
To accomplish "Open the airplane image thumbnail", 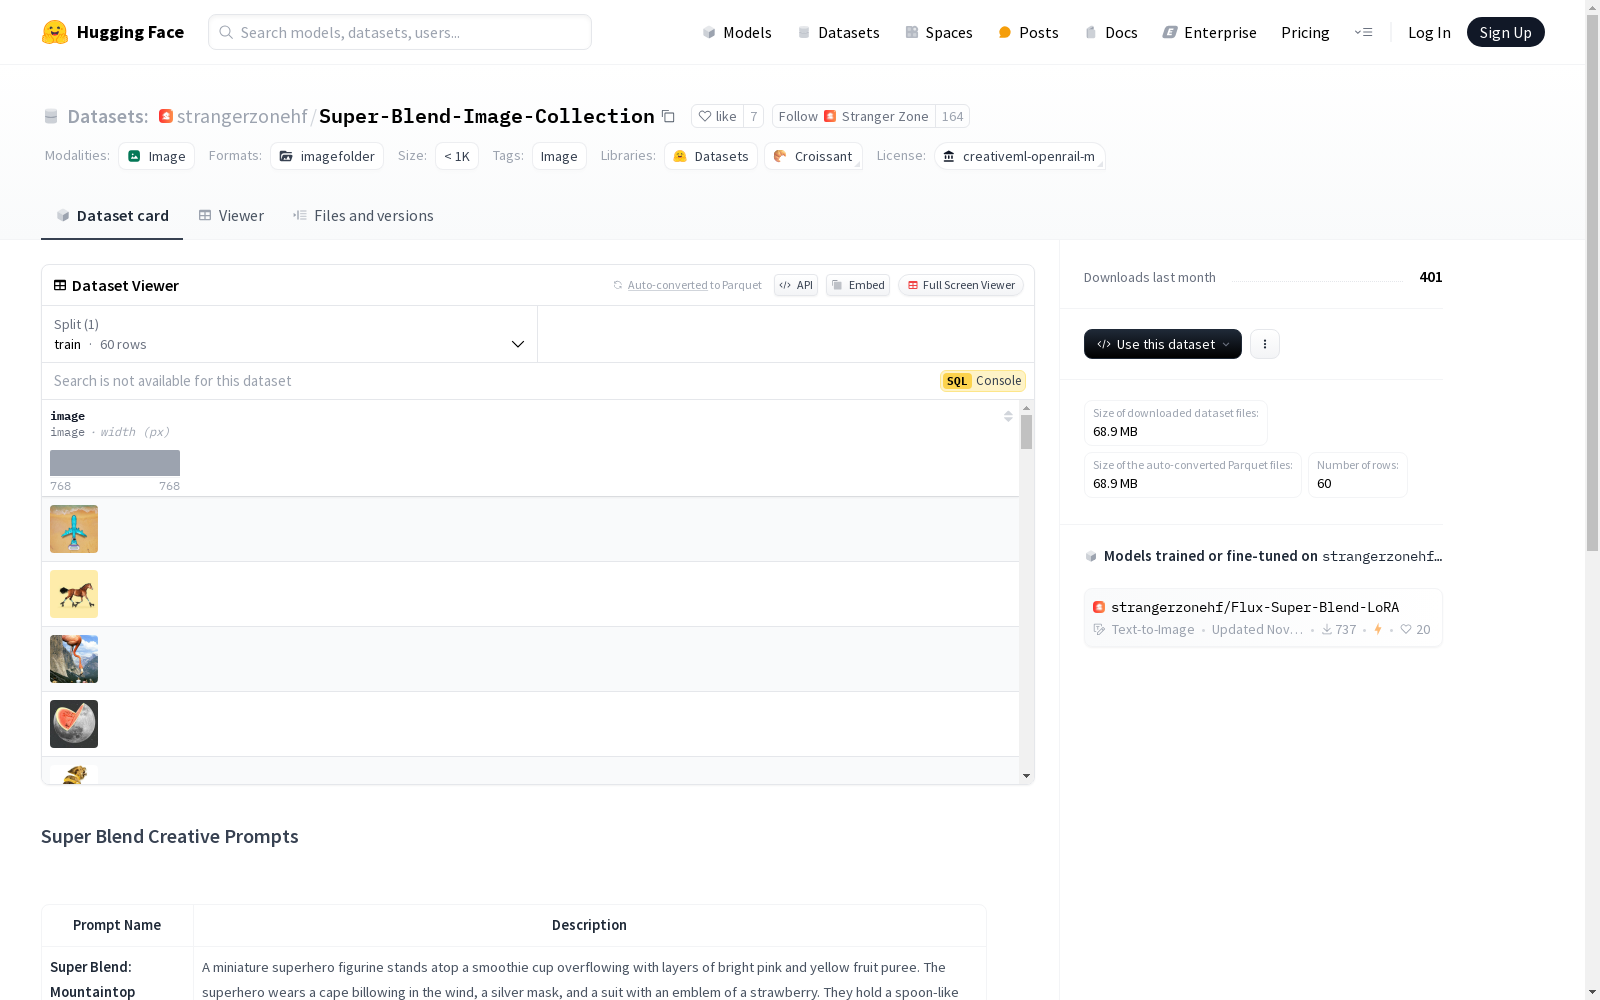I will pyautogui.click(x=74, y=529).
